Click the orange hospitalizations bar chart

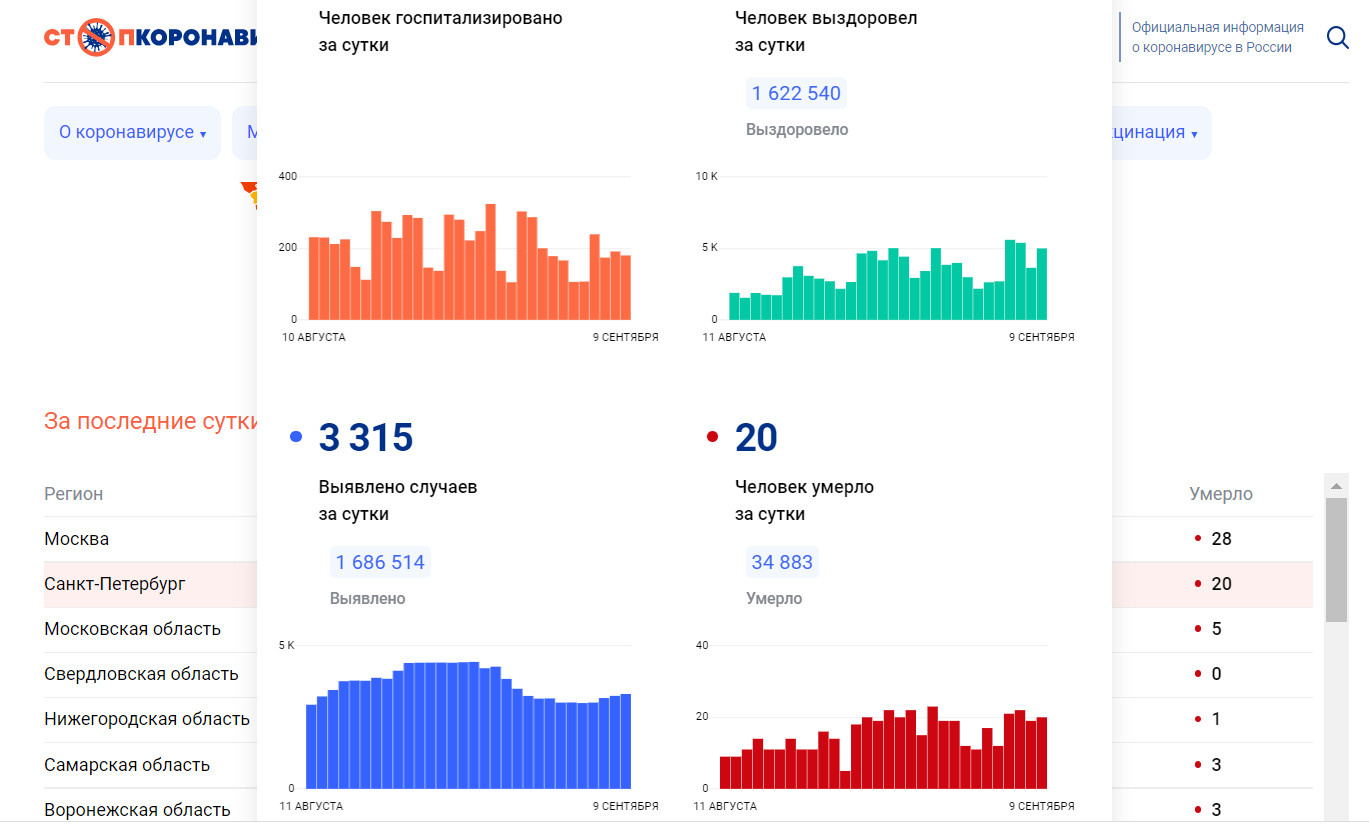[x=470, y=260]
